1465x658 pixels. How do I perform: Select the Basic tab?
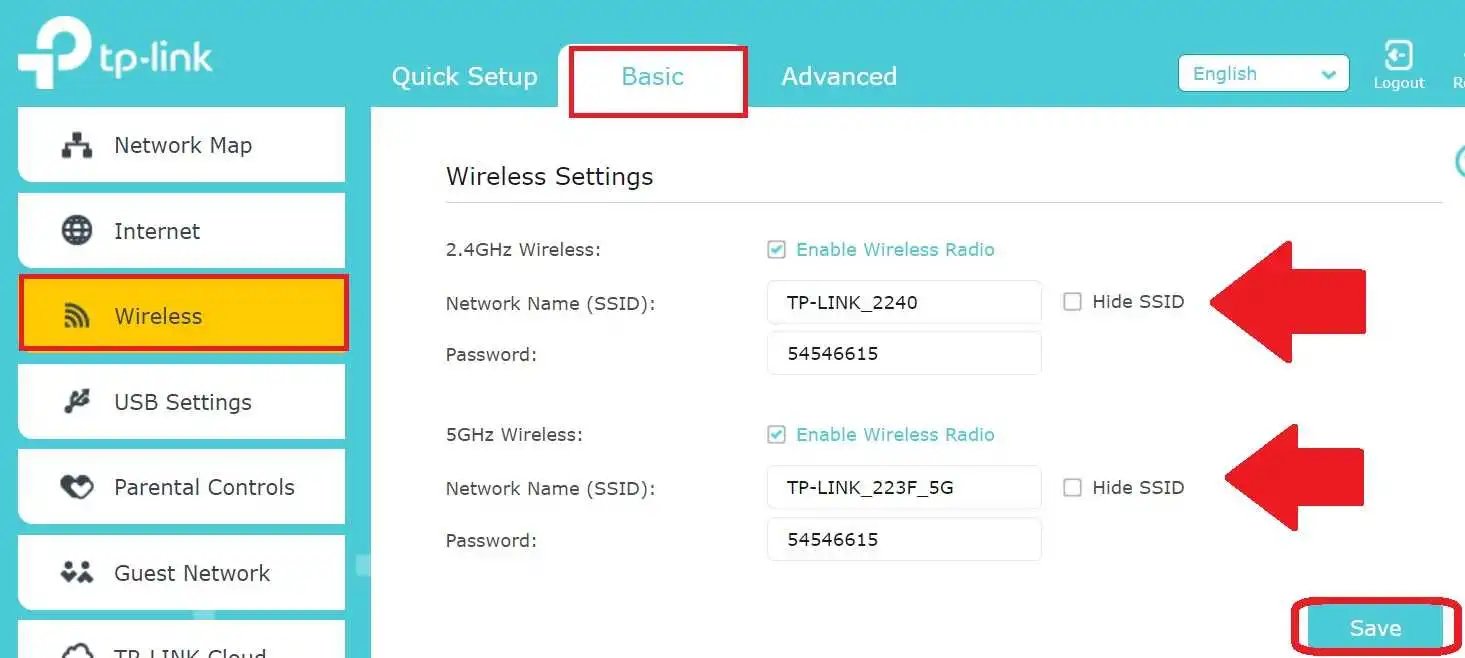click(x=653, y=77)
